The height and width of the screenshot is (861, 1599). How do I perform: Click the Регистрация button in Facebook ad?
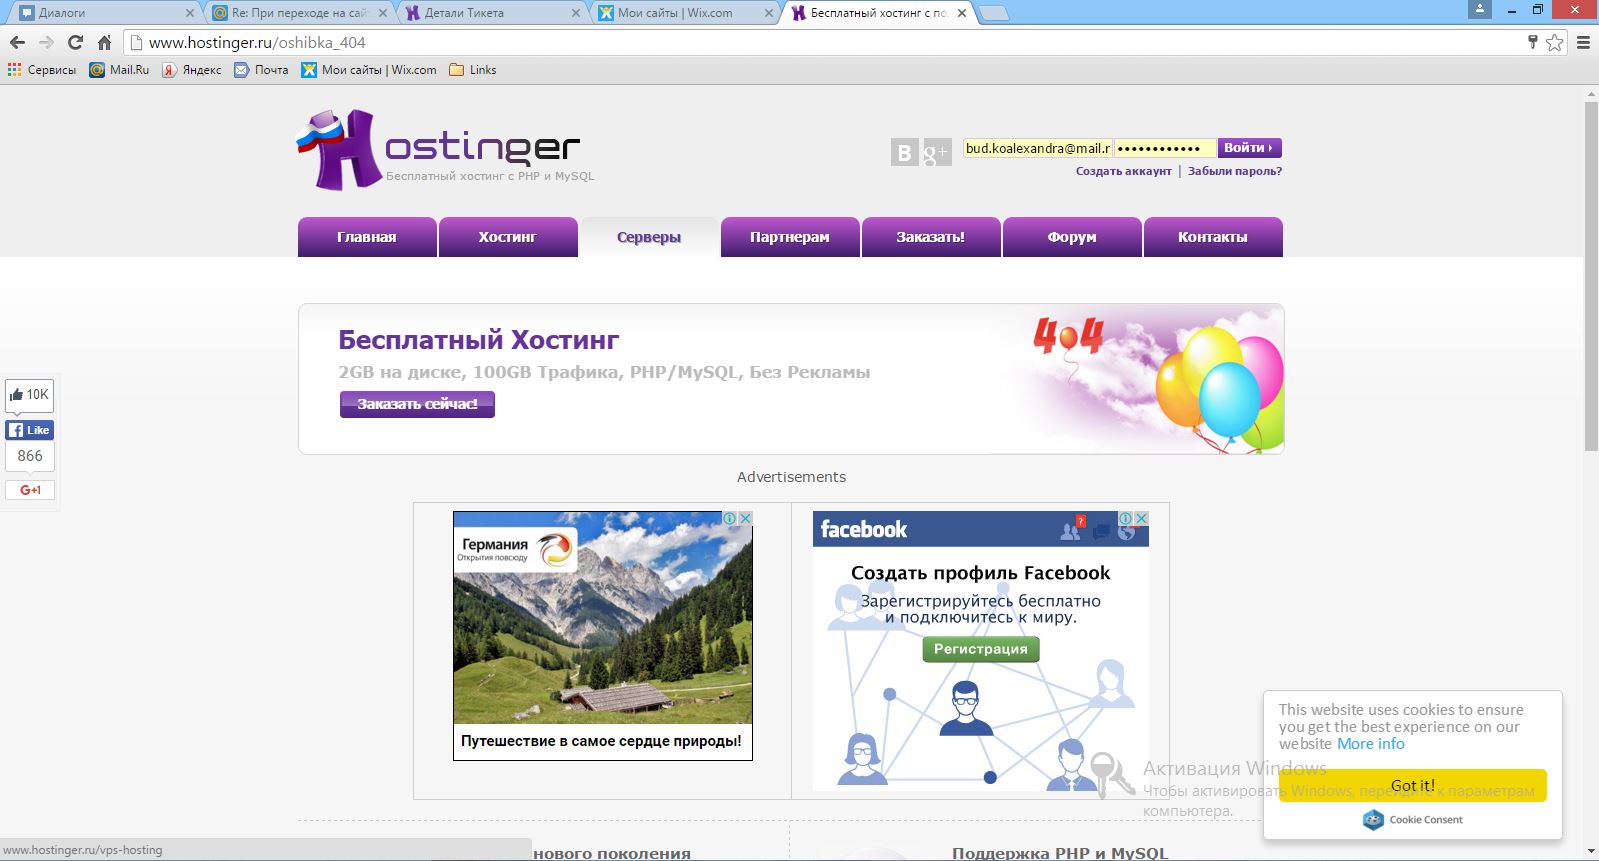click(x=981, y=649)
